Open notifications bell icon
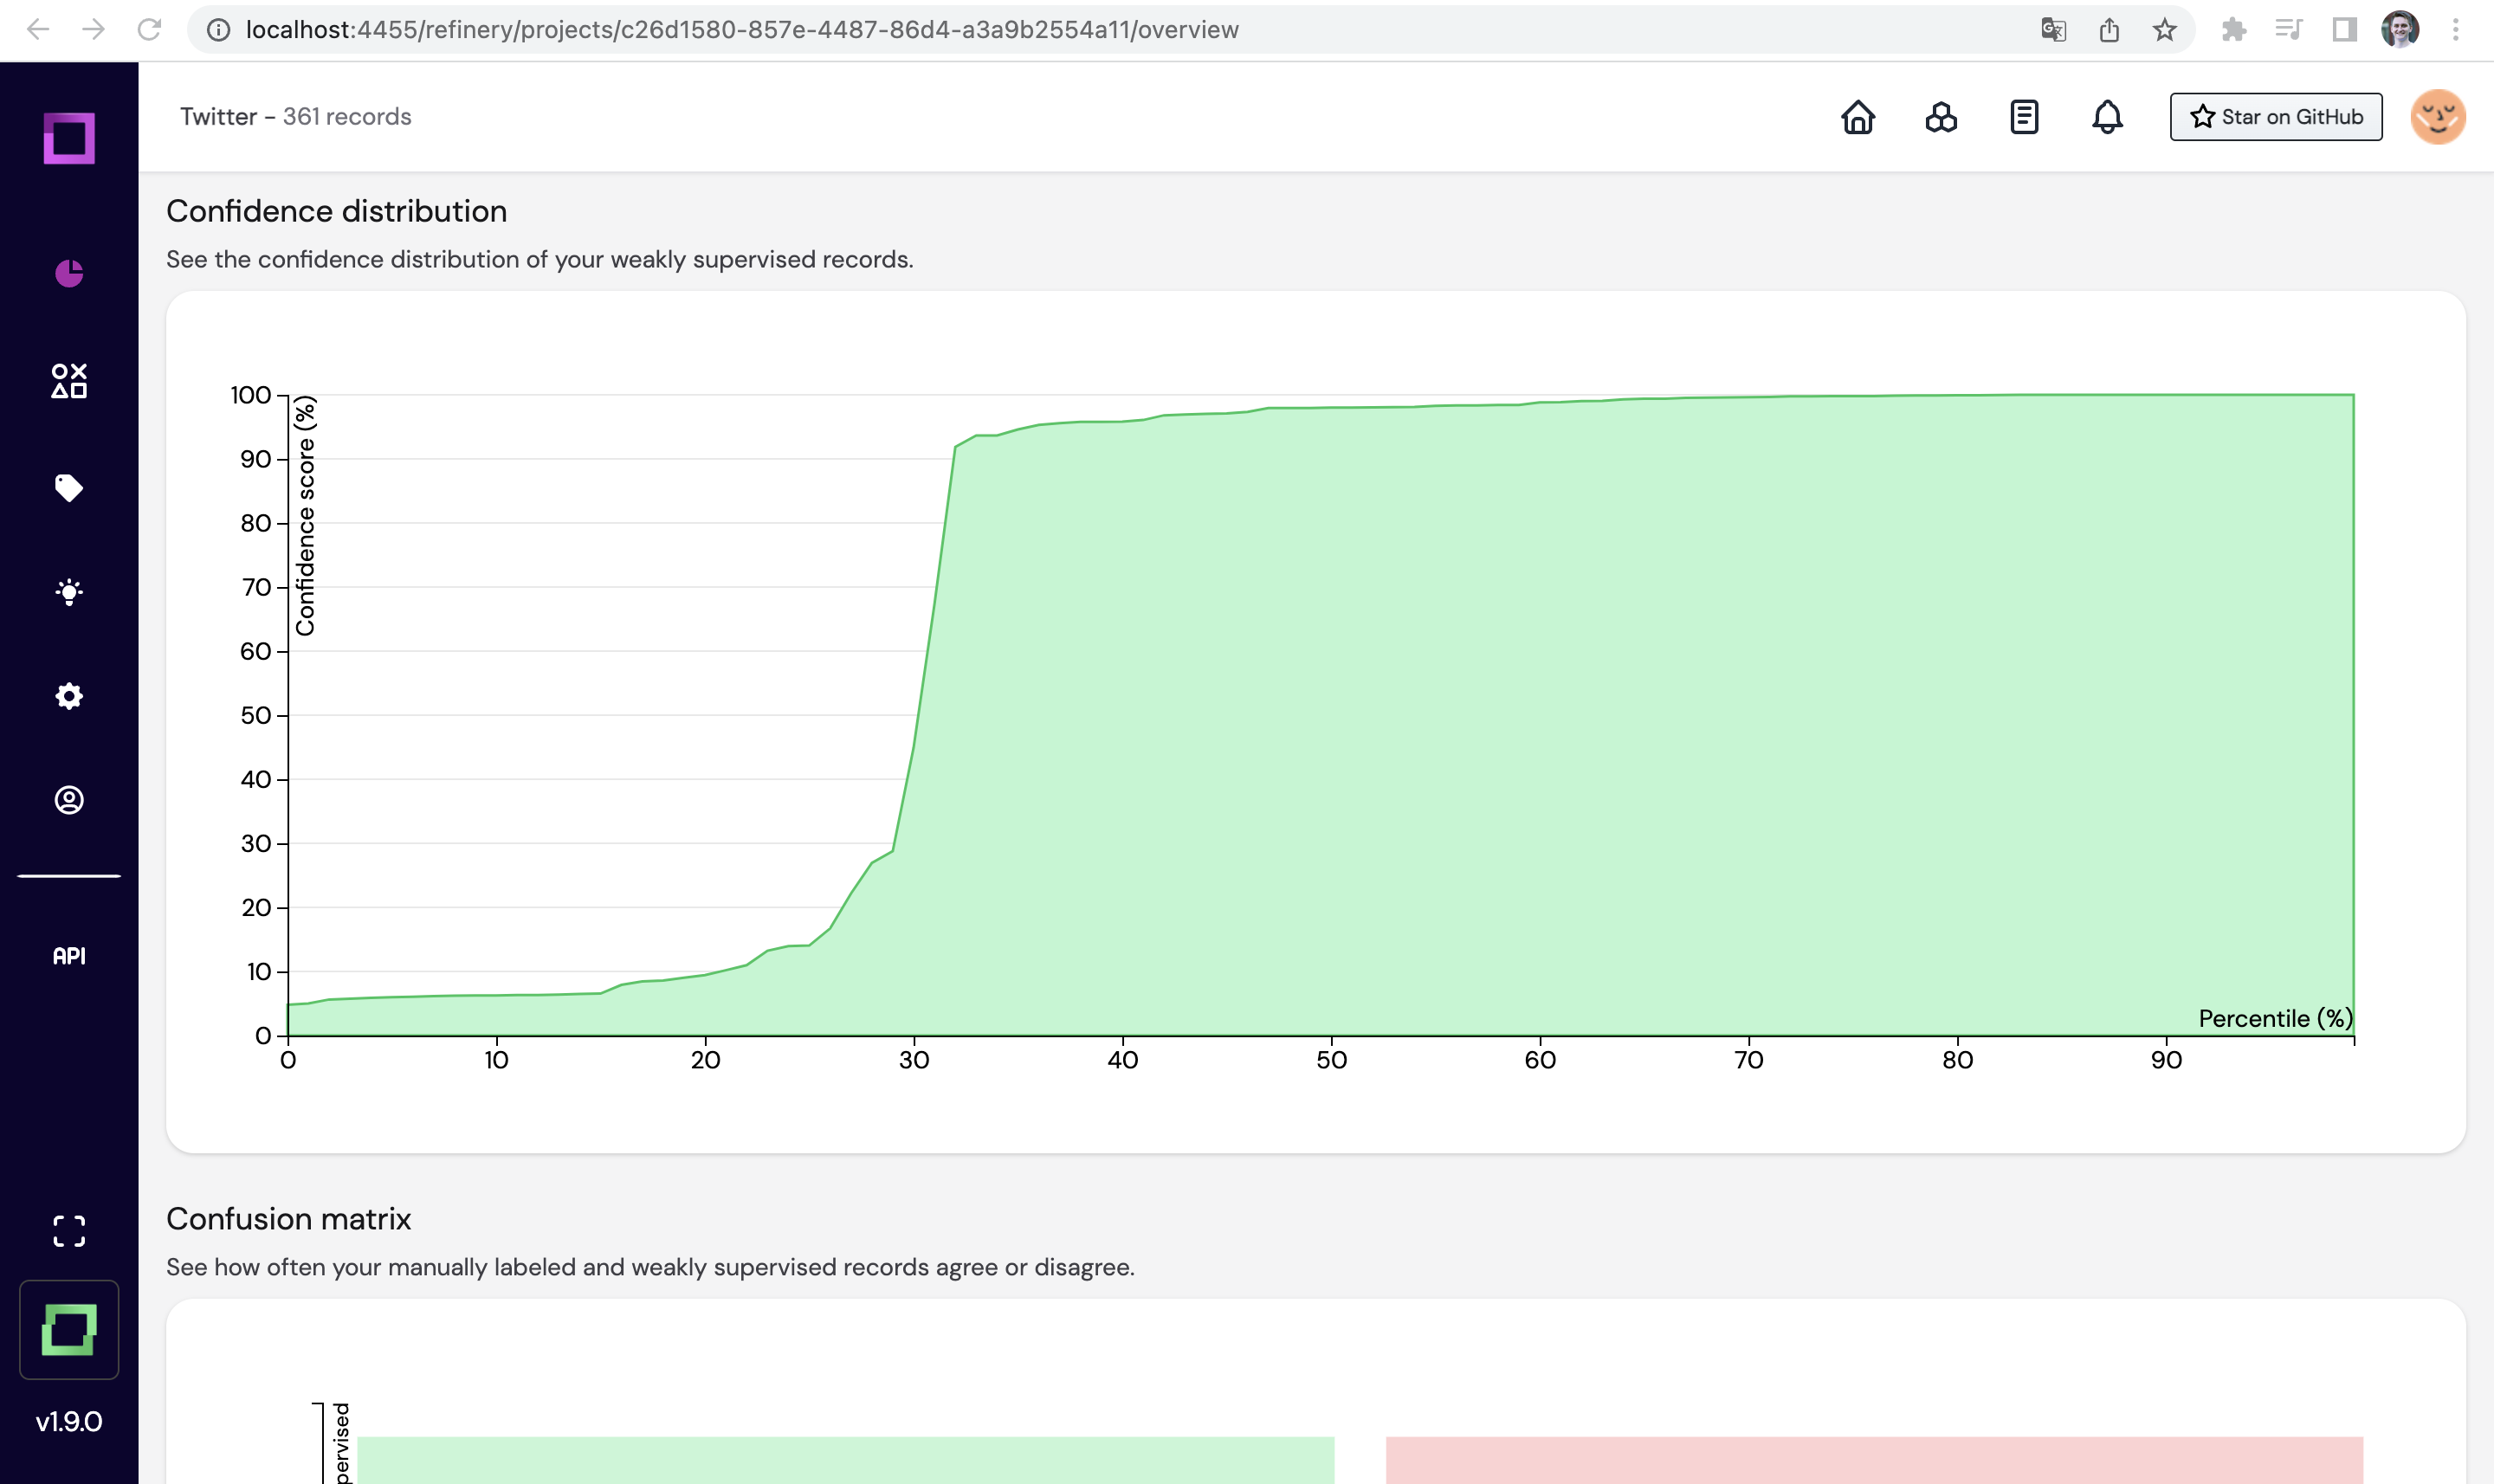The height and width of the screenshot is (1484, 2494). click(x=2107, y=117)
